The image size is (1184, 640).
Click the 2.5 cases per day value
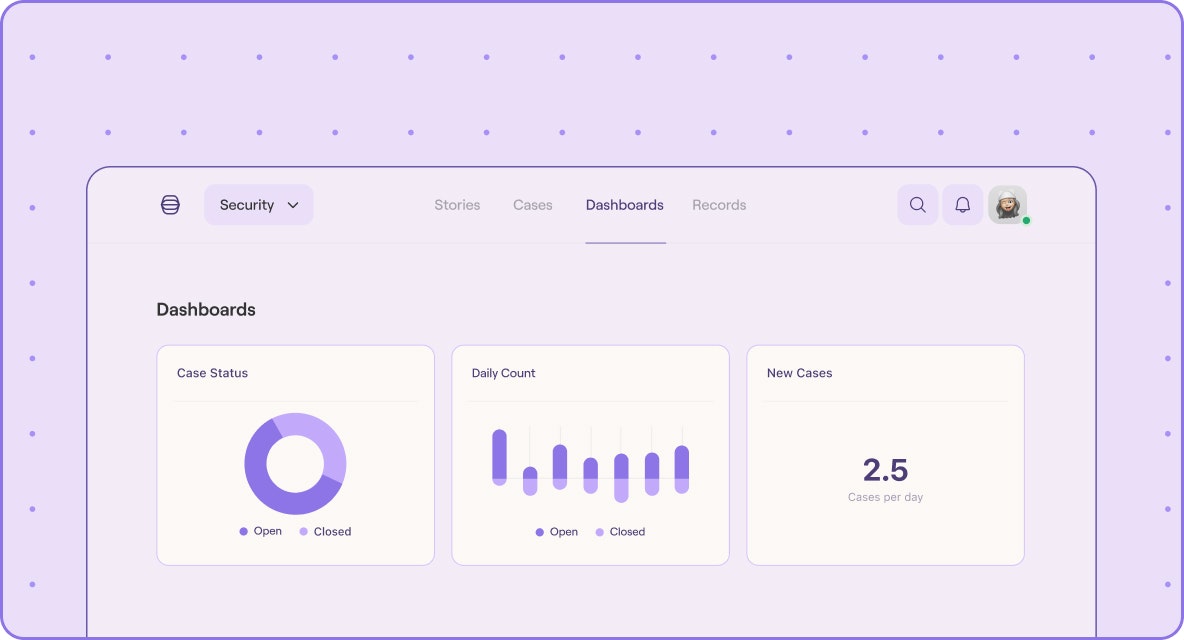pyautogui.click(x=886, y=470)
